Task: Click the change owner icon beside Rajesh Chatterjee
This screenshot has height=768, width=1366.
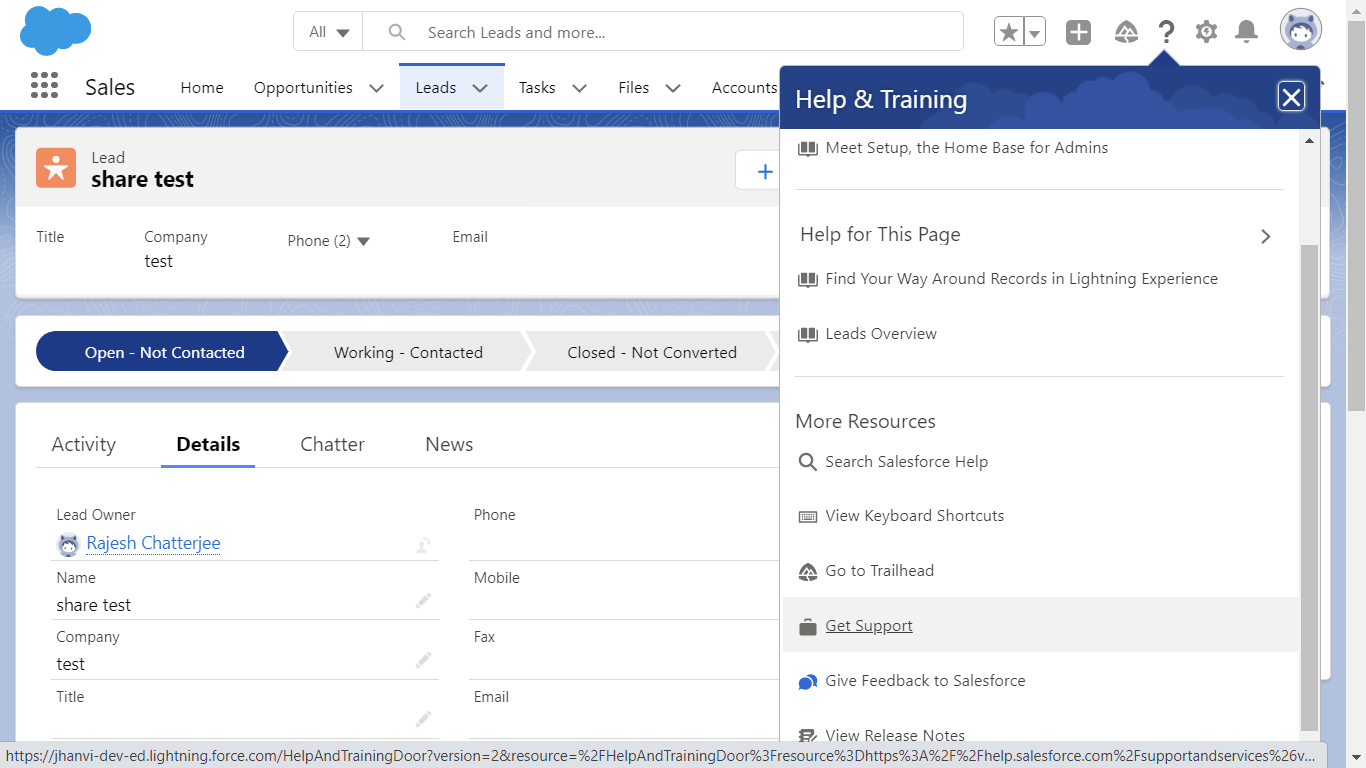Action: pyautogui.click(x=423, y=545)
